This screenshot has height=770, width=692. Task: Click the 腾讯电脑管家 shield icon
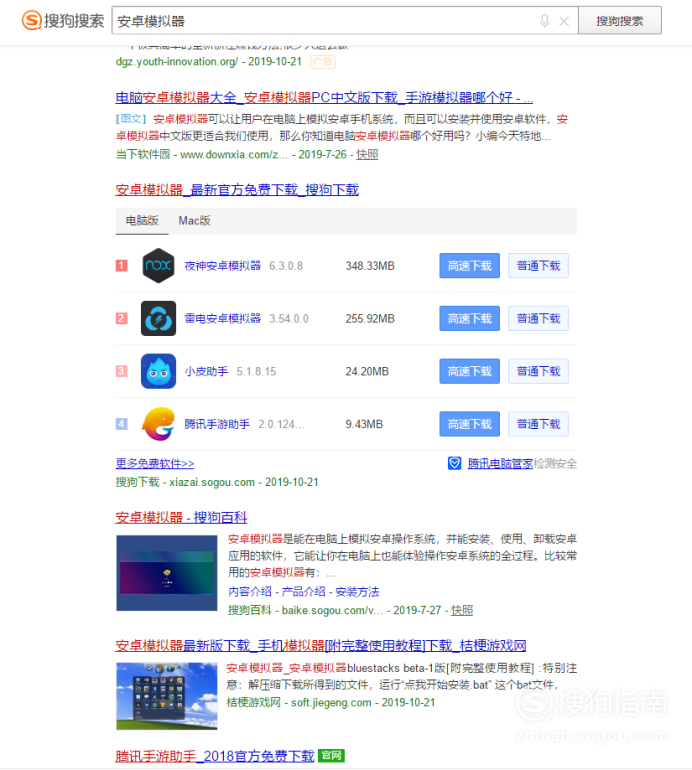[x=454, y=463]
